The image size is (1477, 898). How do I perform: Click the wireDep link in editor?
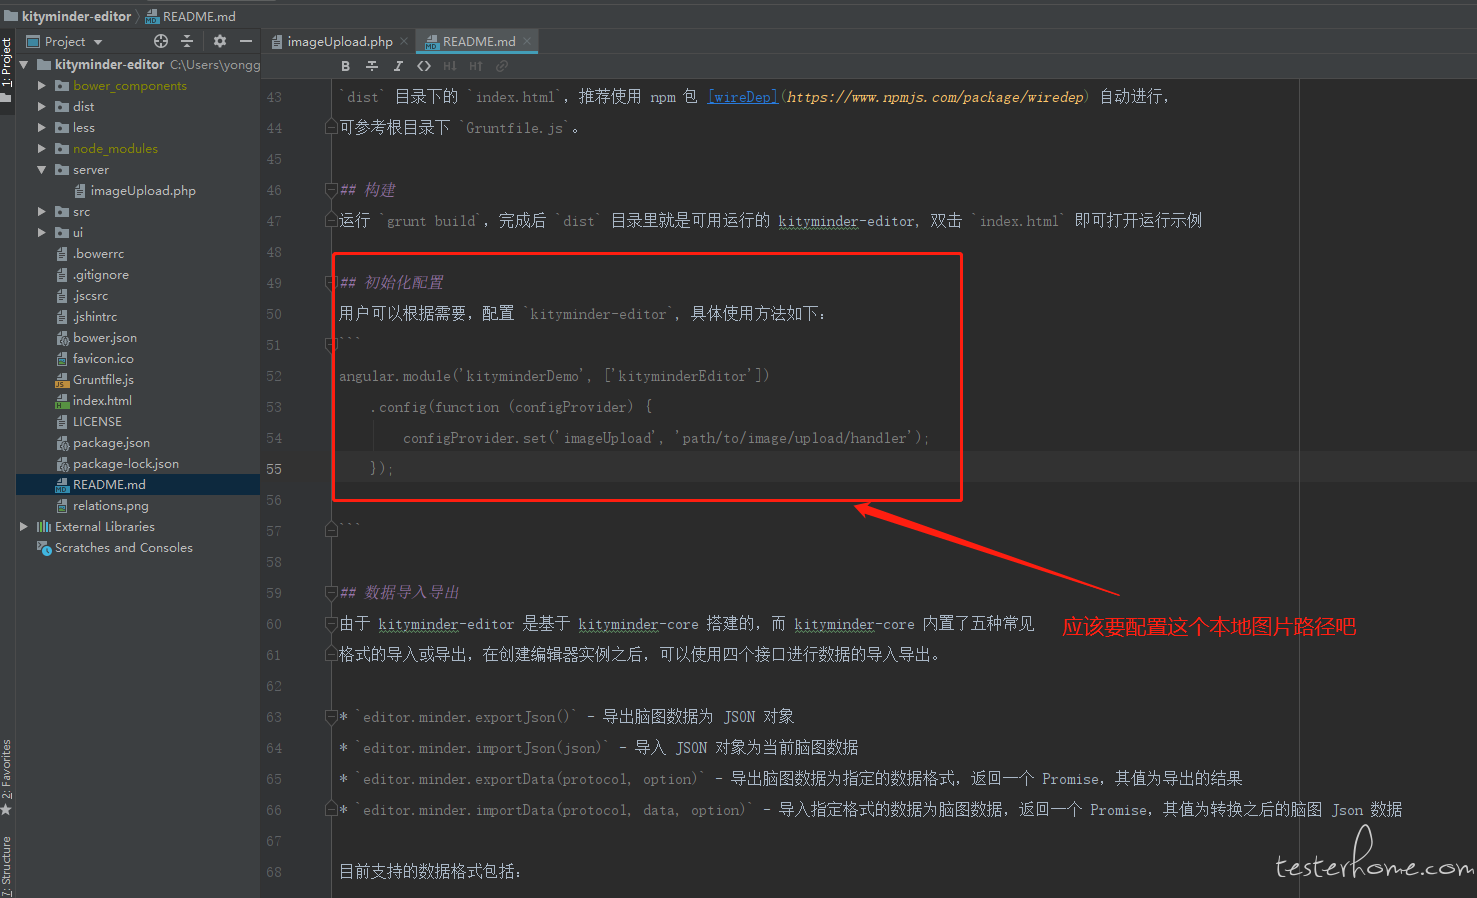click(742, 97)
